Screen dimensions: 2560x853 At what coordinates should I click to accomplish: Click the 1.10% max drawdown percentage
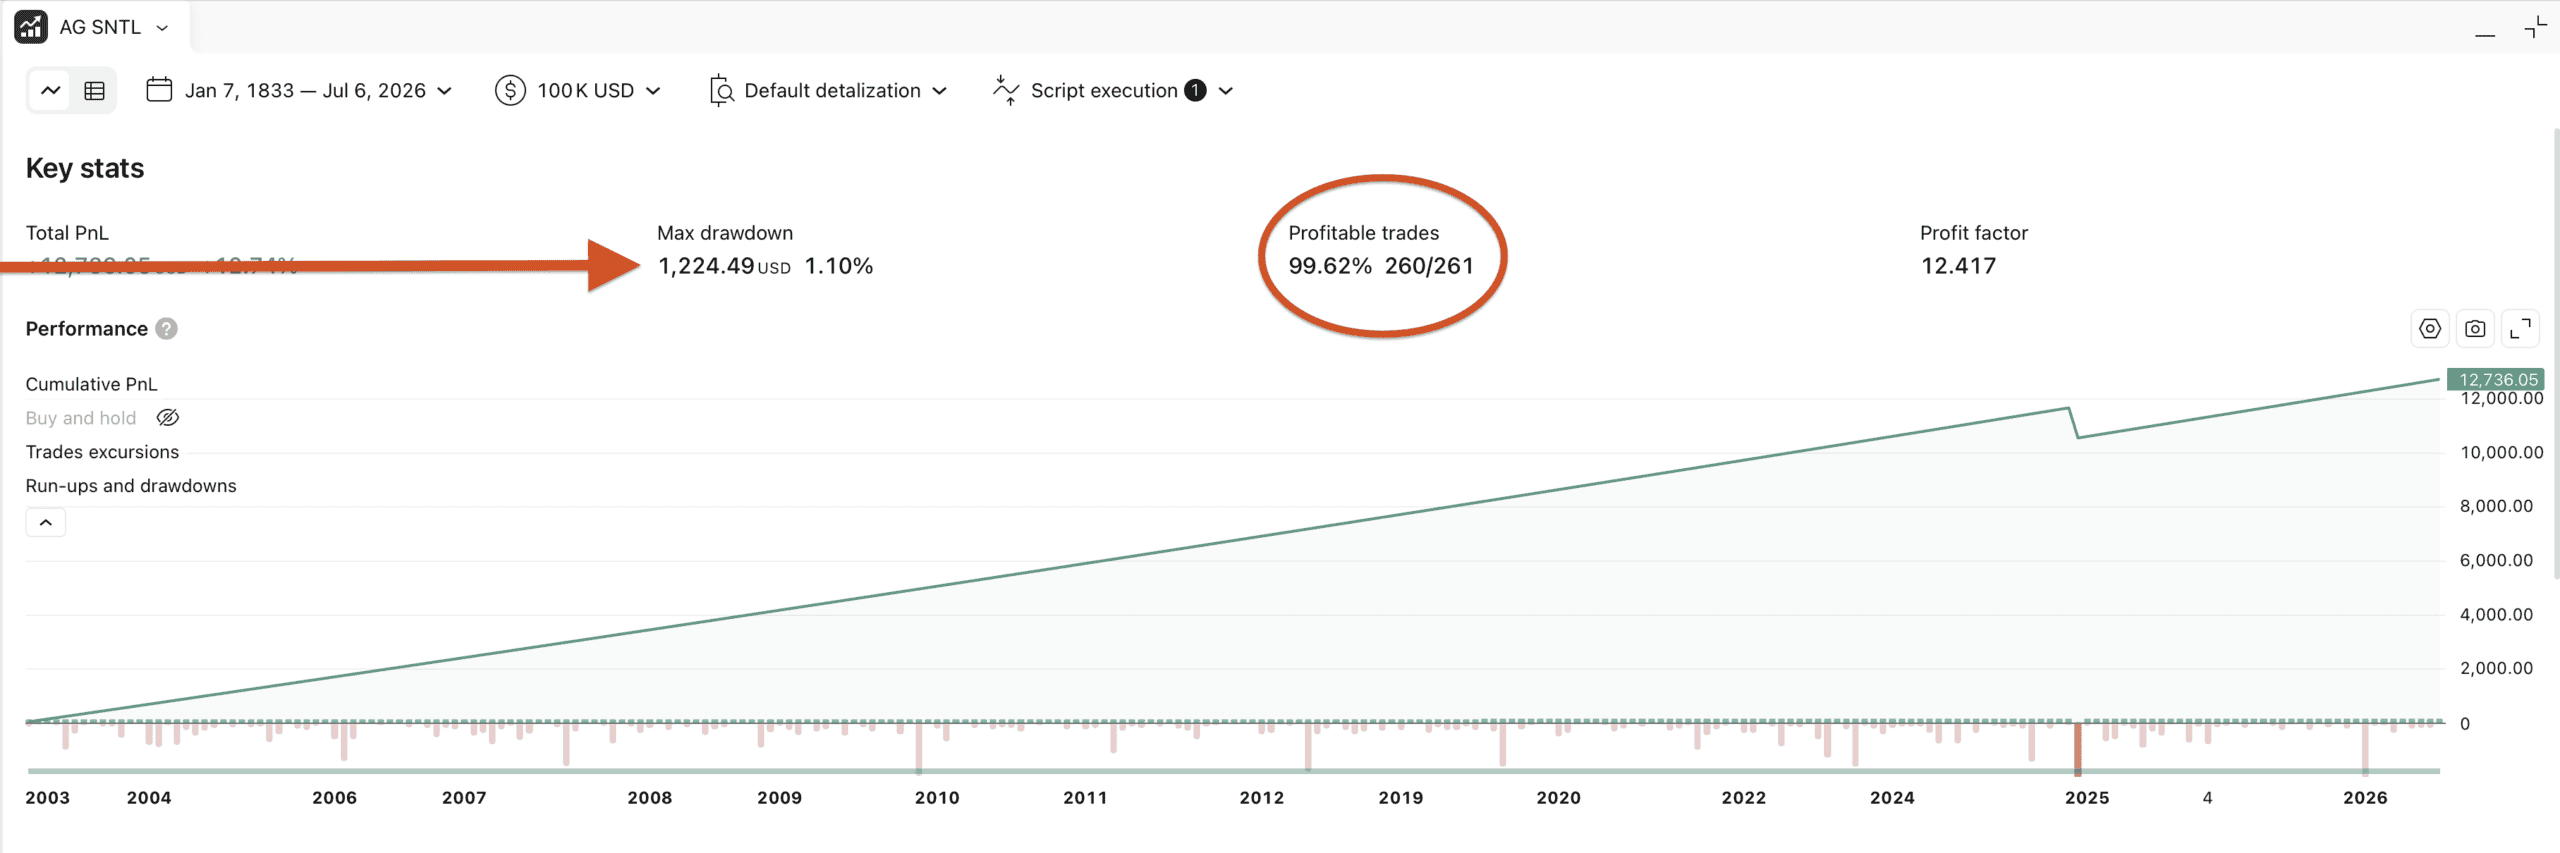pos(839,266)
